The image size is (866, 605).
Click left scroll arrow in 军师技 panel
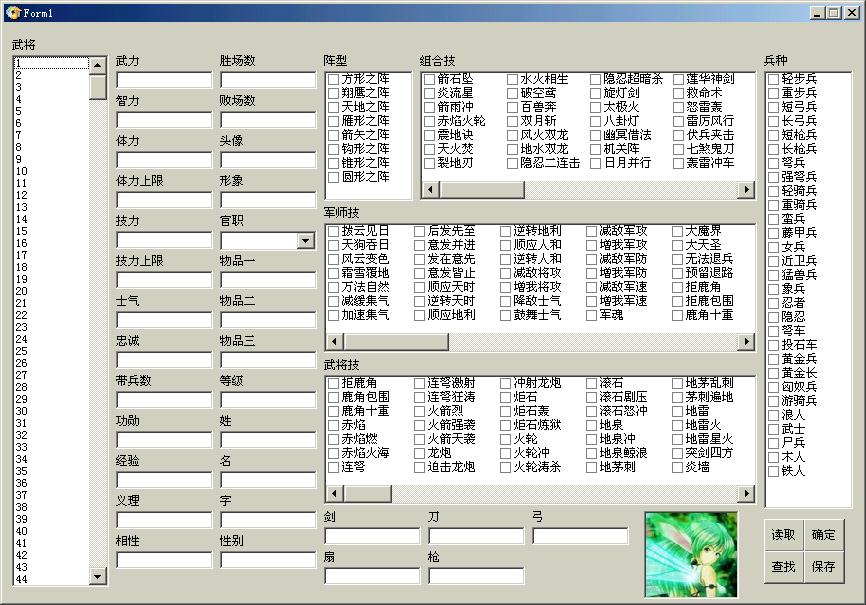tap(333, 342)
